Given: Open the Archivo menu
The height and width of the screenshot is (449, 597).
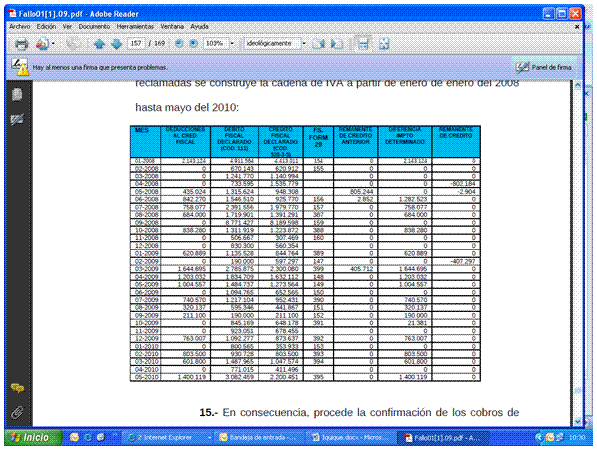Looking at the screenshot, I should point(20,26).
